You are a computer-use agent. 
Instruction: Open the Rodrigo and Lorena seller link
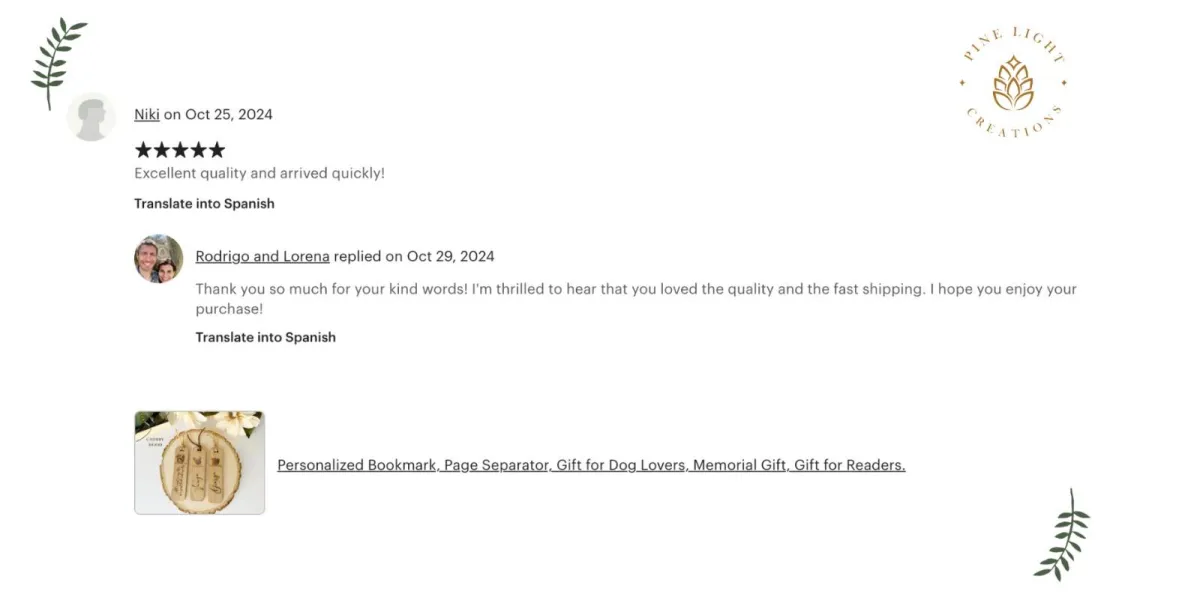[x=262, y=256]
